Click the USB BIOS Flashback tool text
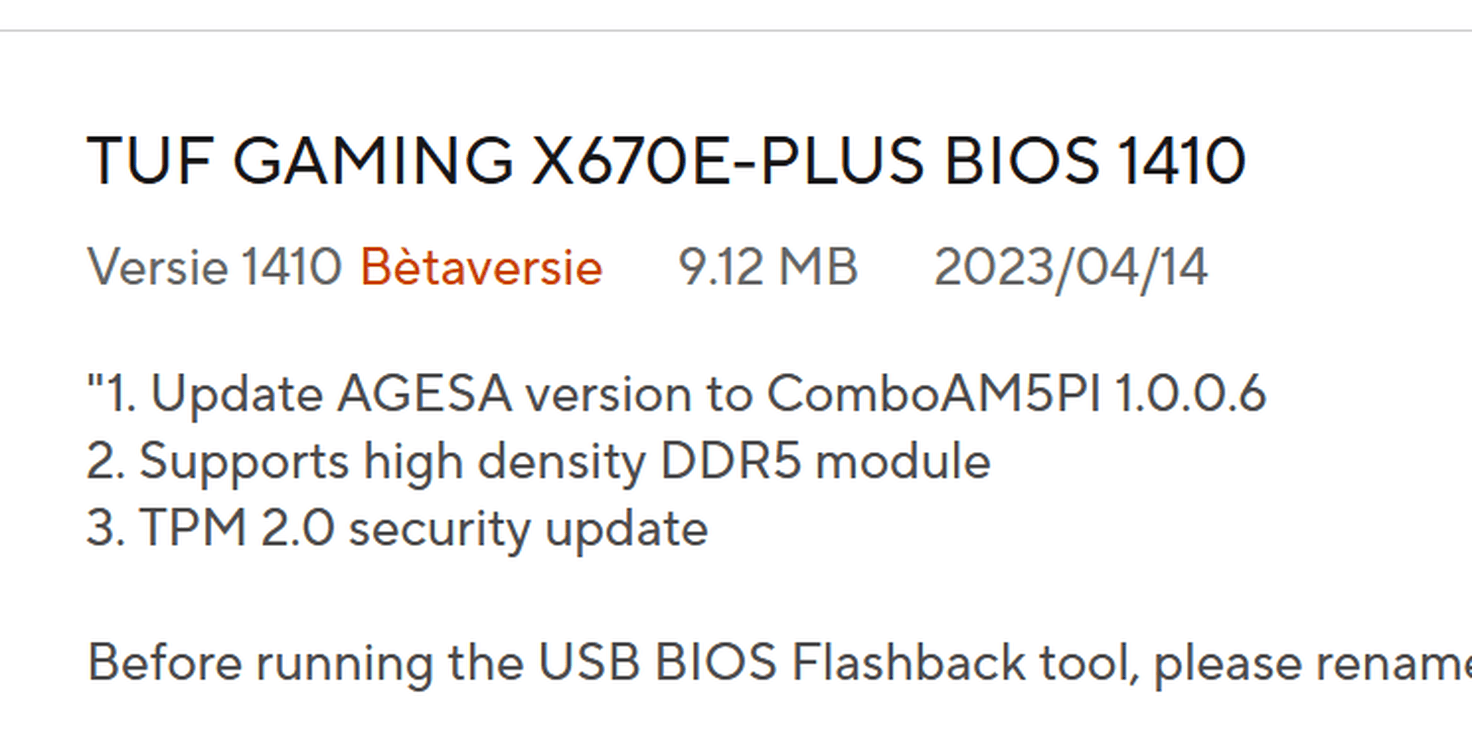1472x745 pixels. 838,663
